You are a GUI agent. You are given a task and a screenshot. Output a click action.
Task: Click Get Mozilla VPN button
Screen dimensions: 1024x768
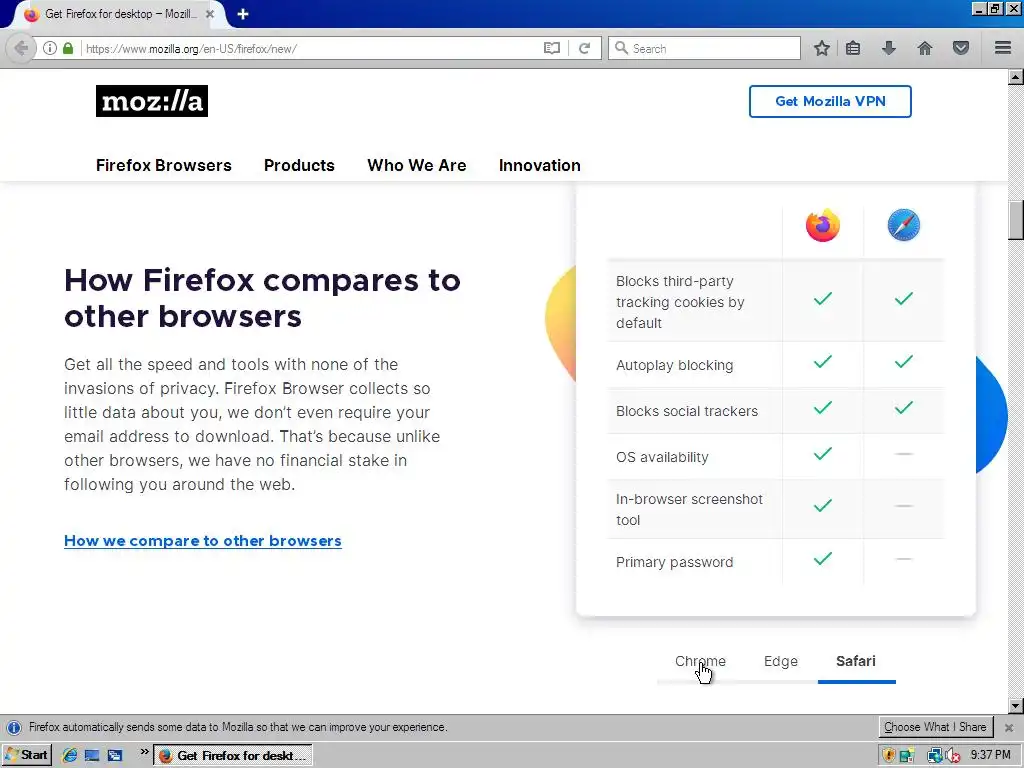(830, 101)
